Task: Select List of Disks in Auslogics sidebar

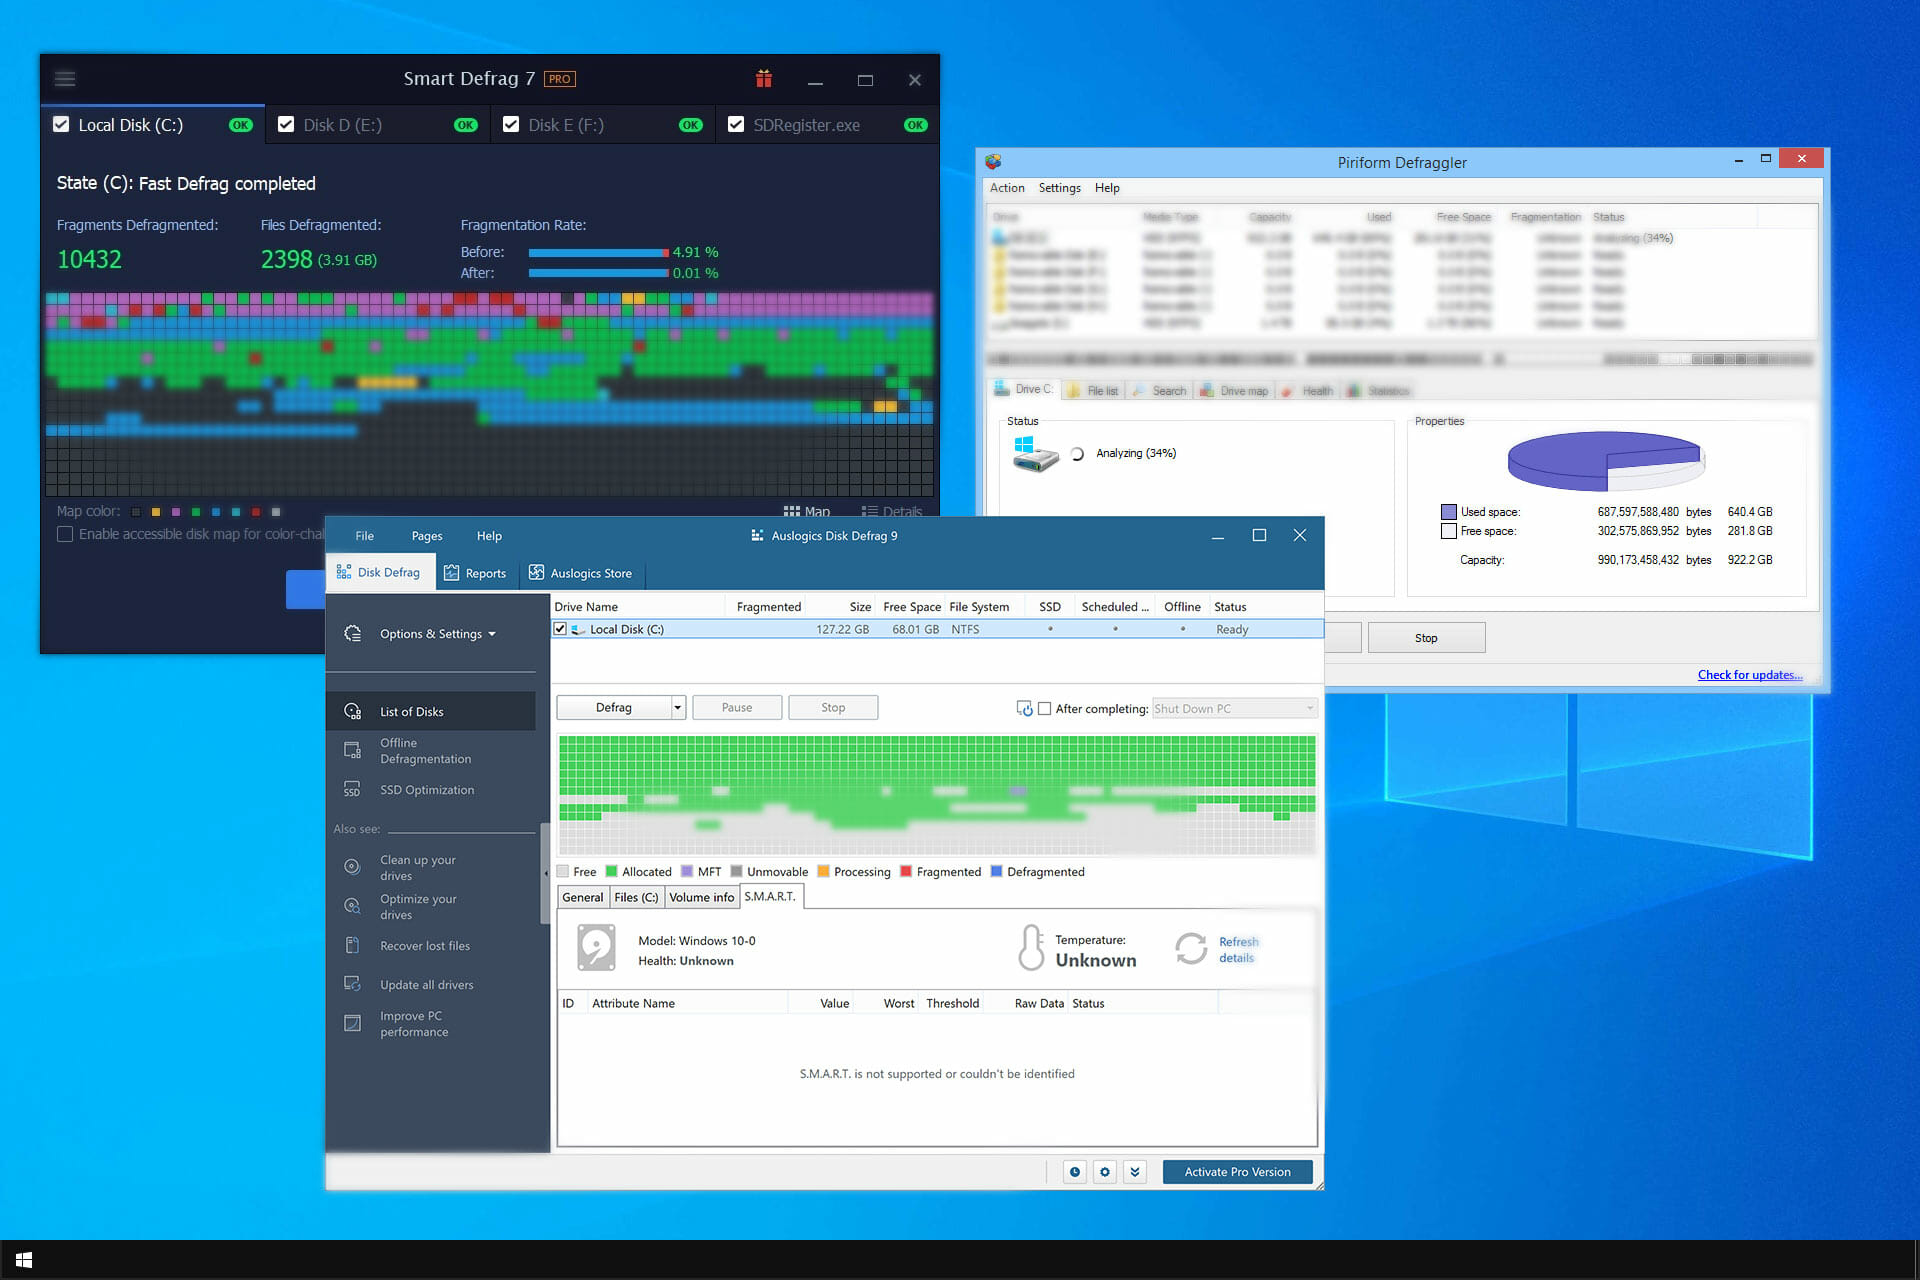Action: pos(431,711)
